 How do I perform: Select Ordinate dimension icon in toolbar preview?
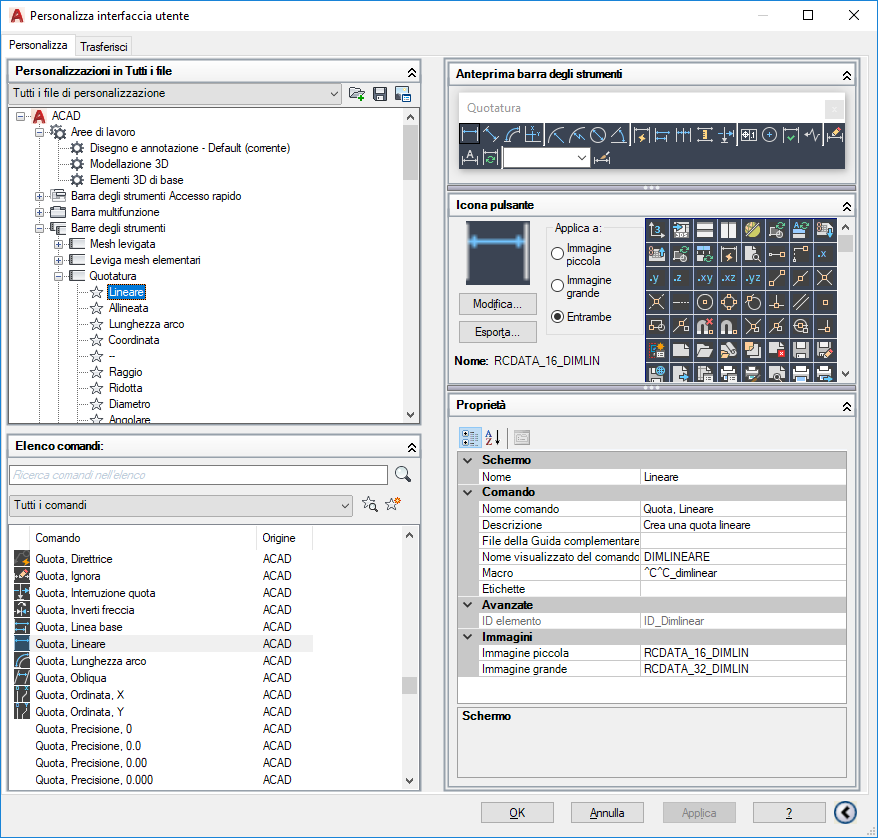pyautogui.click(x=533, y=135)
